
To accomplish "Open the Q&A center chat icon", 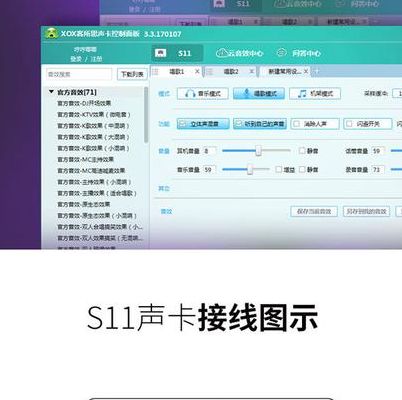I will 282,53.
